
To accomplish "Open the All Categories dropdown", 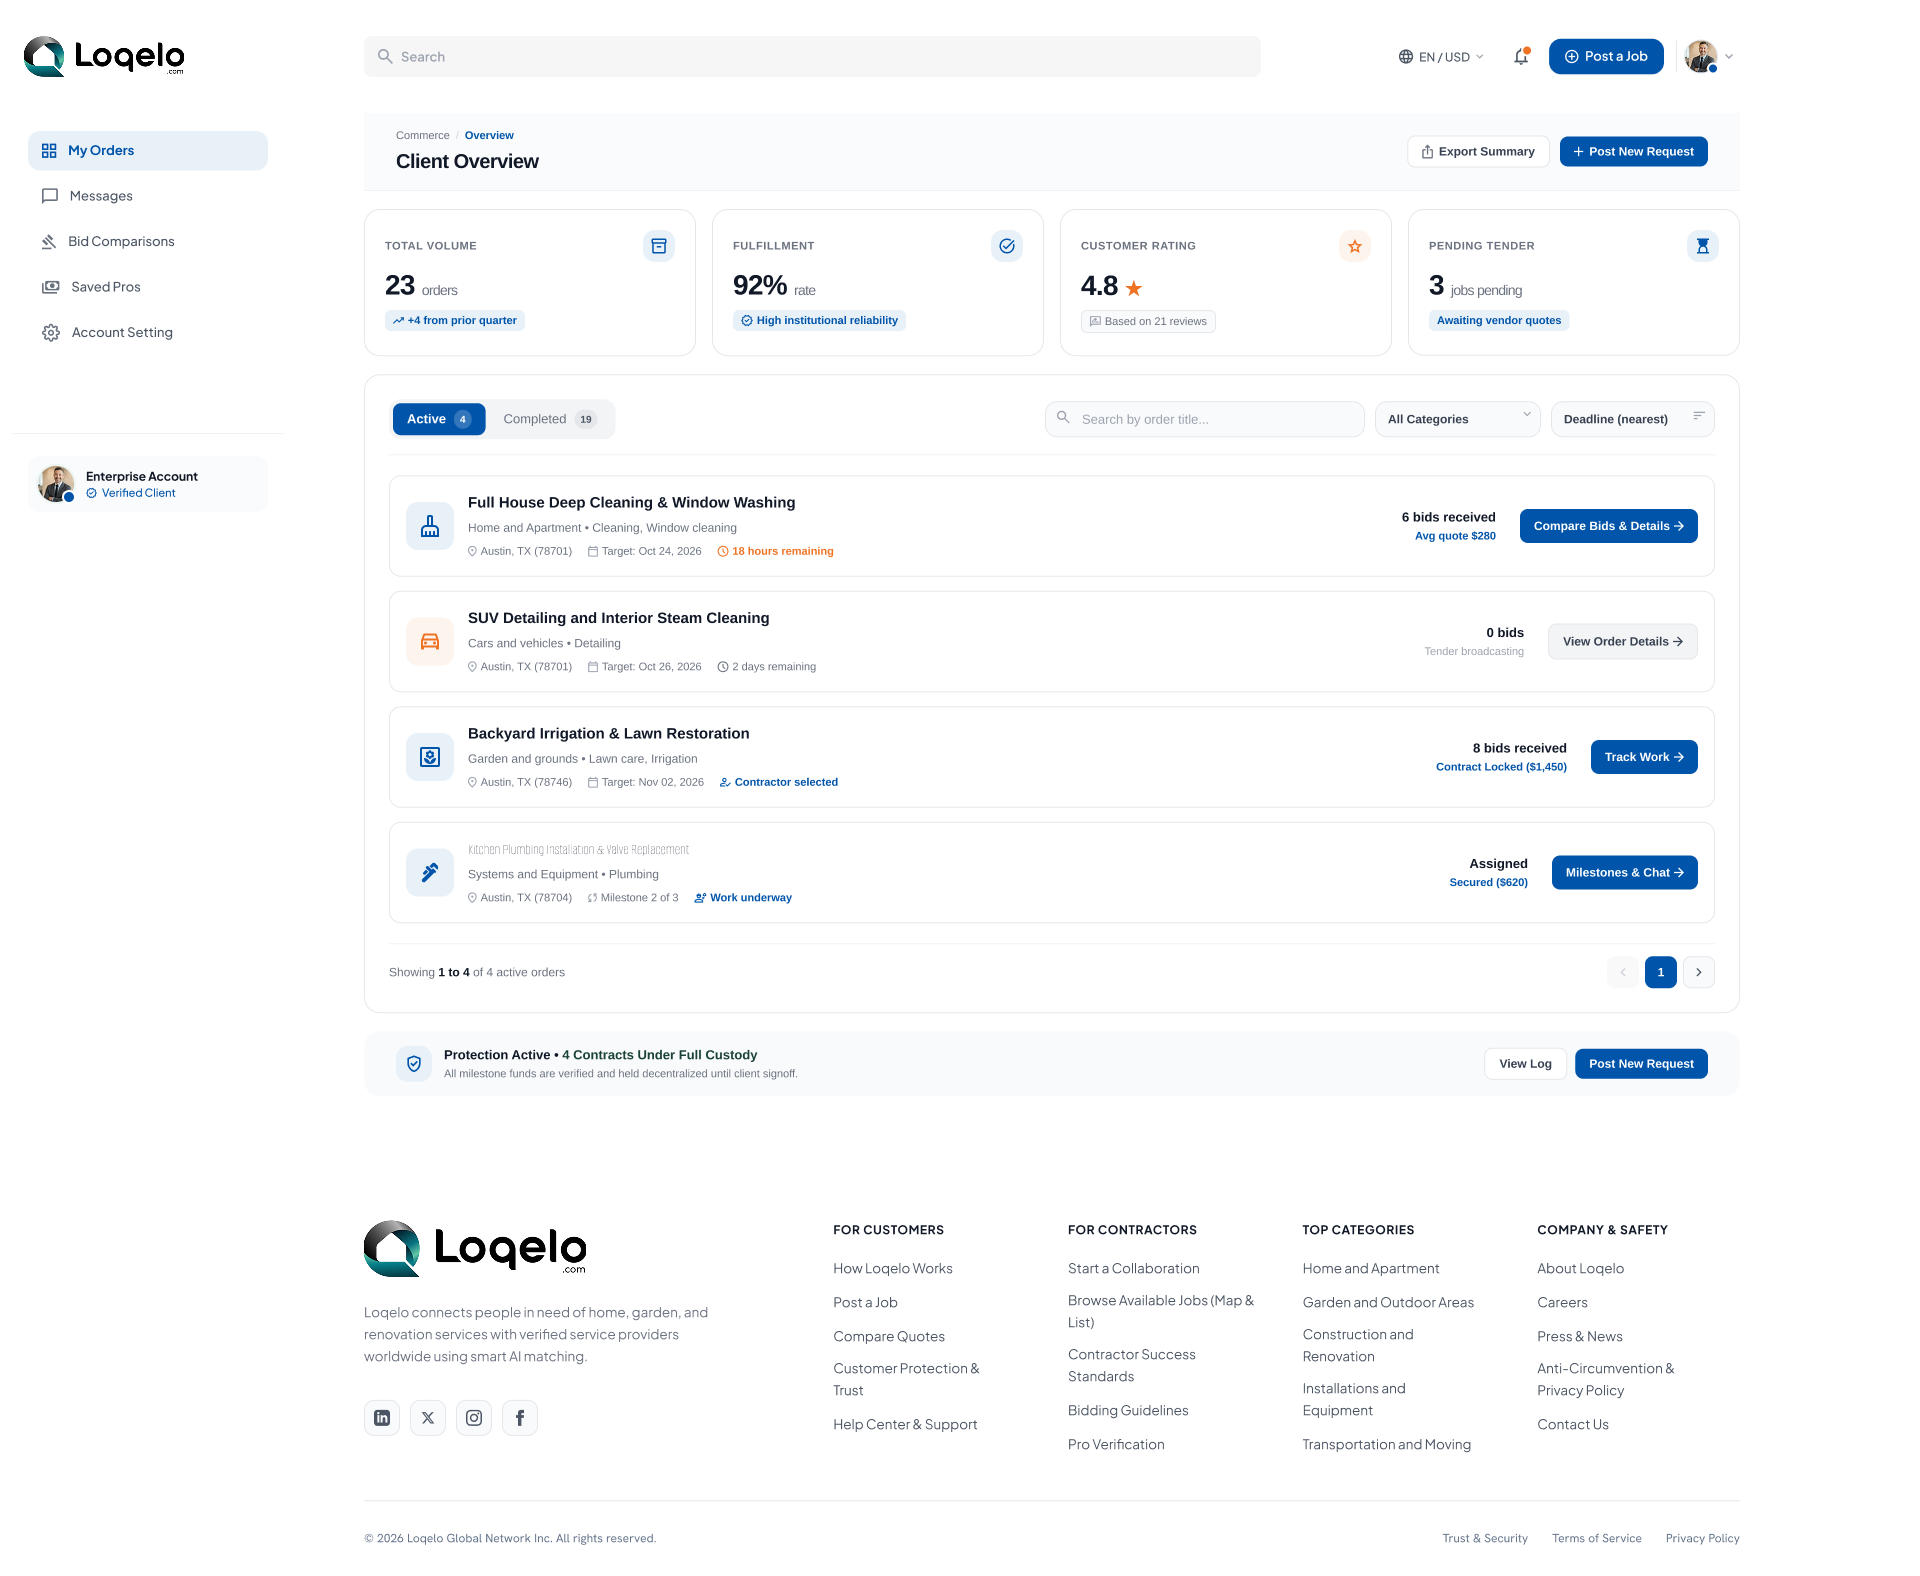I will click(1458, 420).
